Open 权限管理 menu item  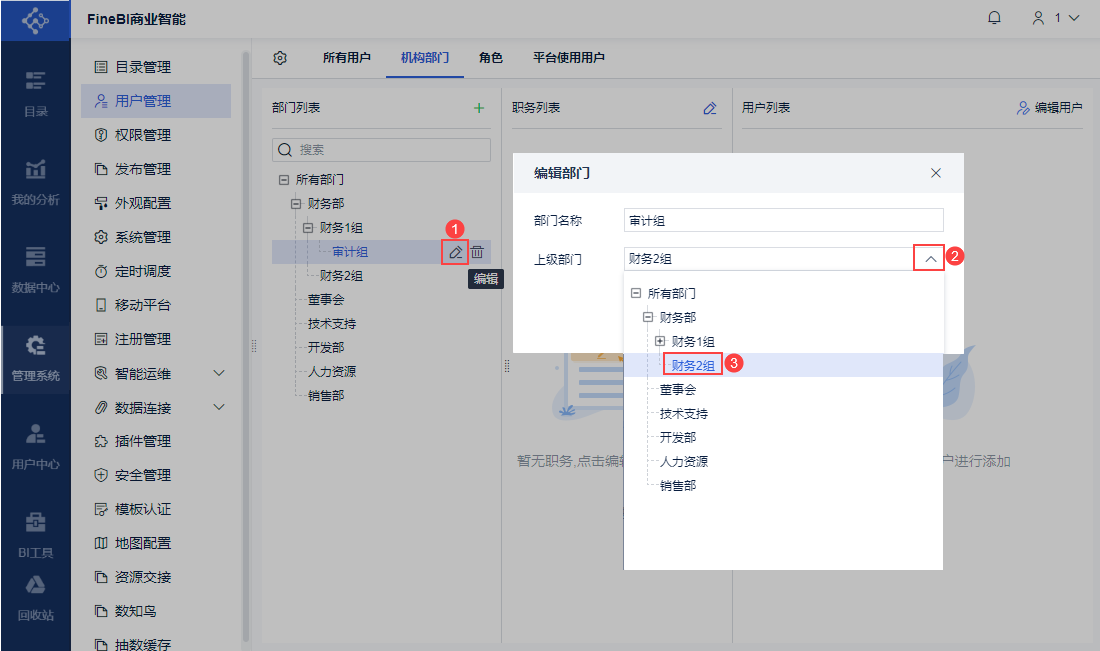[x=156, y=135]
